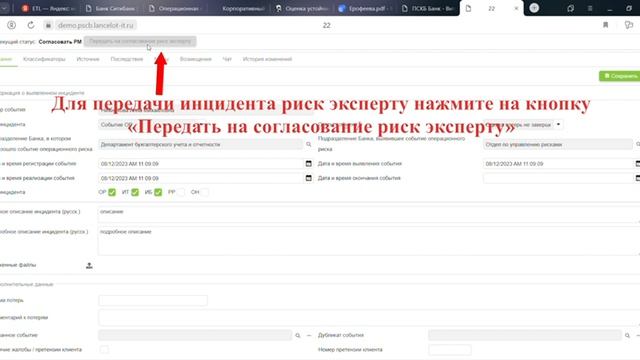640x360 pixels.
Task: Click the loss amount input field
Action: click(153, 300)
